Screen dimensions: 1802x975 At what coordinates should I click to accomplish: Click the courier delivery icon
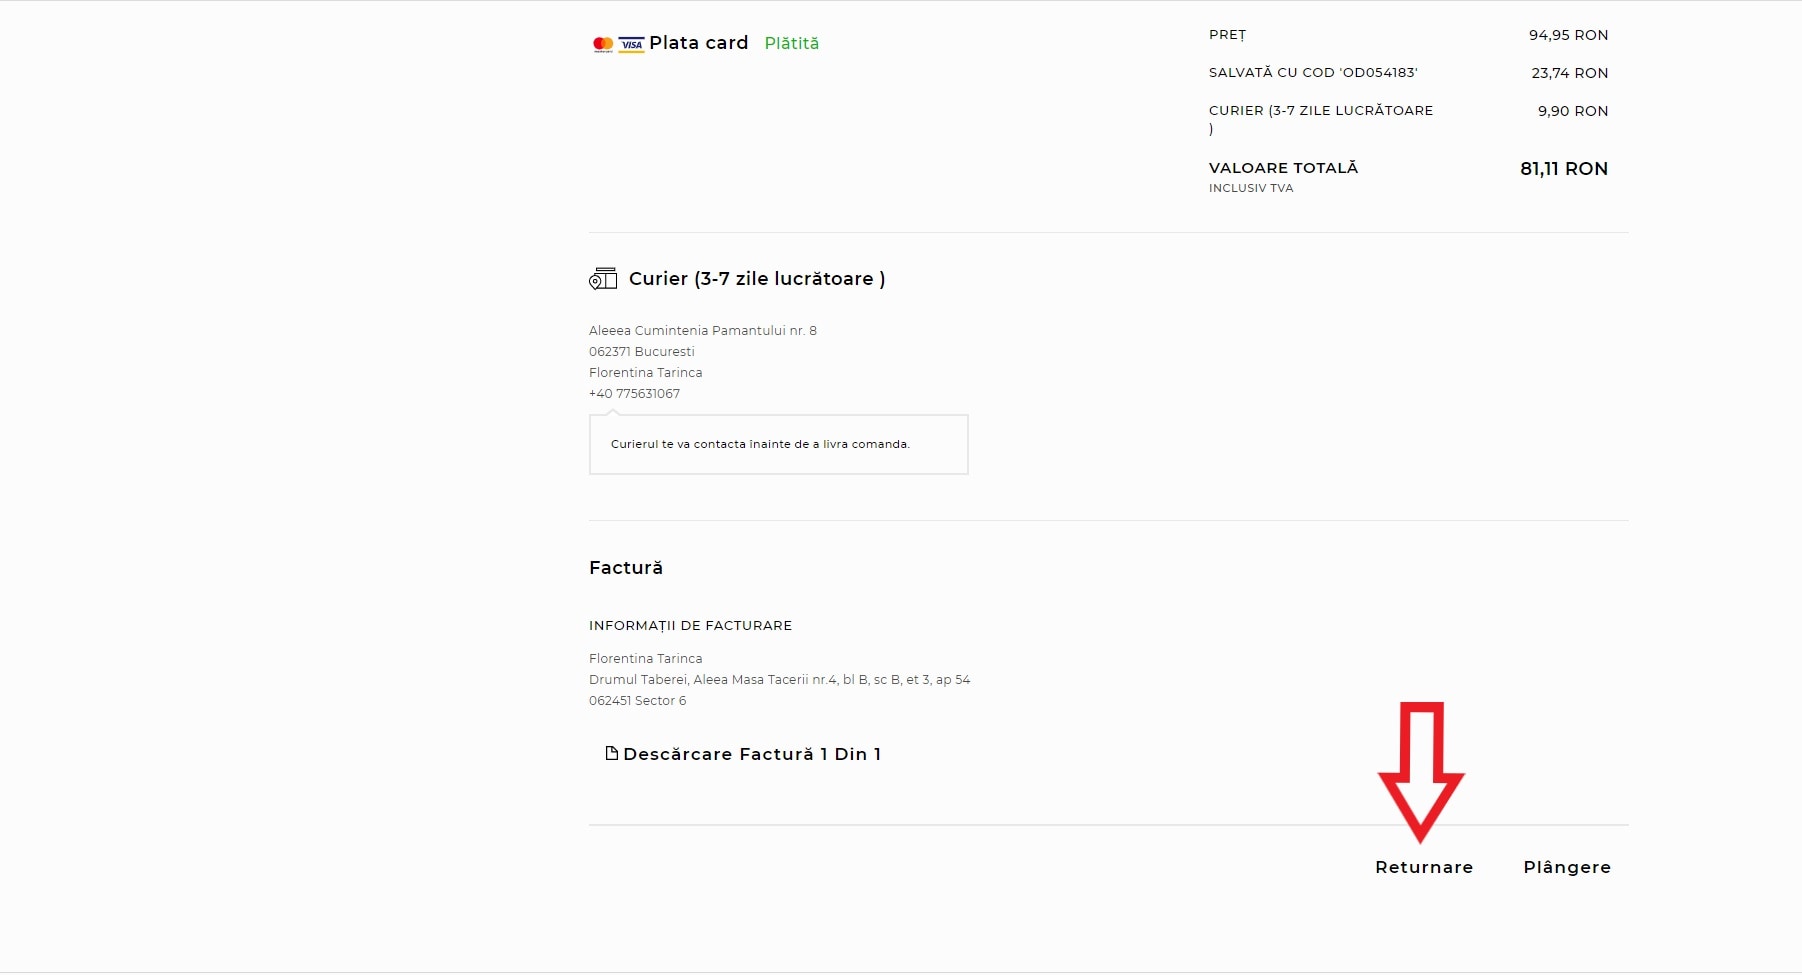click(x=603, y=279)
